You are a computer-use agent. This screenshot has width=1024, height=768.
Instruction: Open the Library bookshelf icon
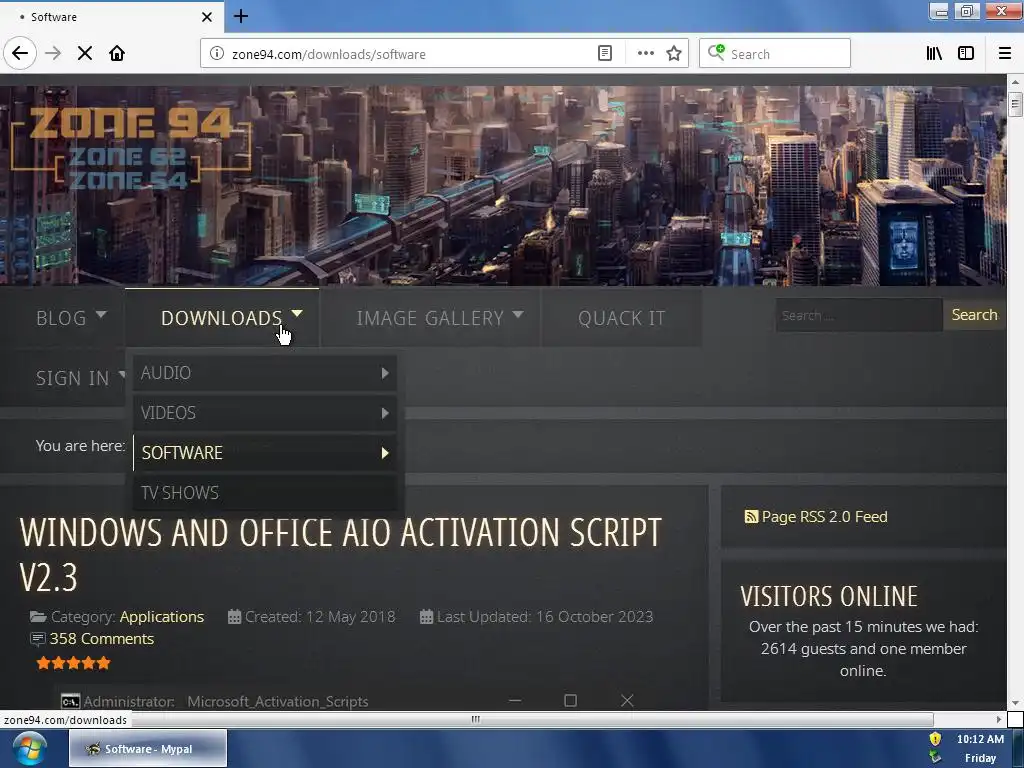pyautogui.click(x=934, y=54)
